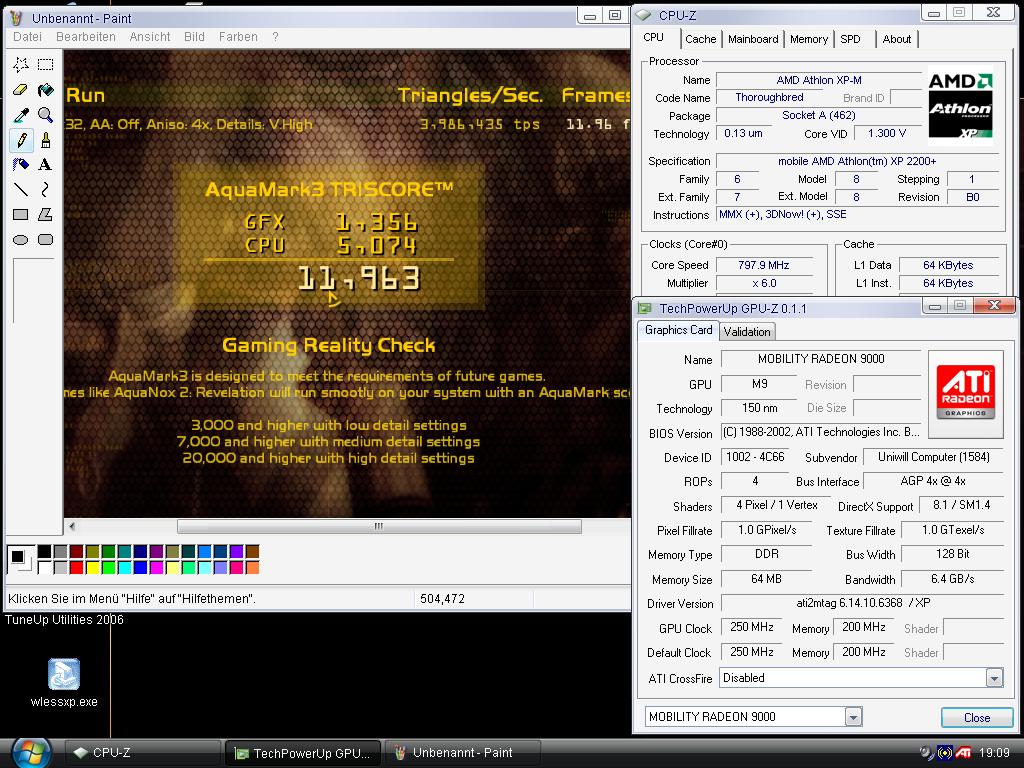Click Paint's horizontal scrollbar thumb
The image size is (1024, 768).
379,526
